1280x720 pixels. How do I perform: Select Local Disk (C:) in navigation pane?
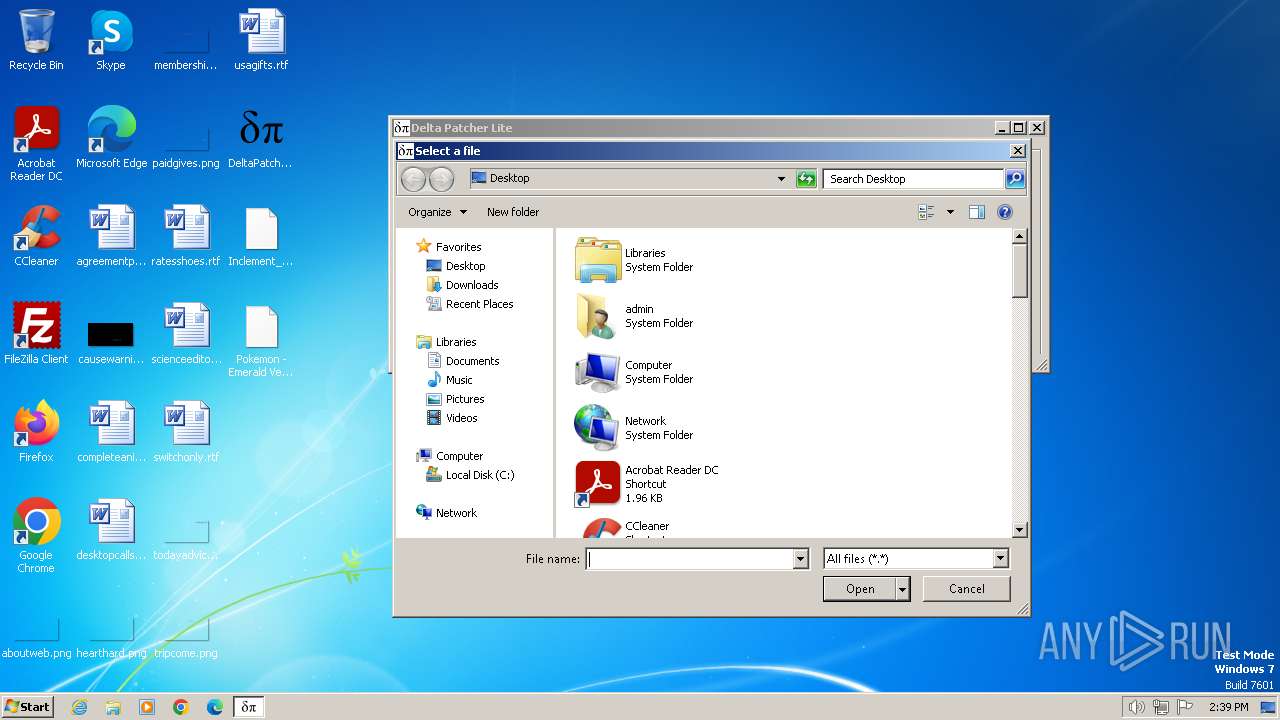click(x=470, y=475)
